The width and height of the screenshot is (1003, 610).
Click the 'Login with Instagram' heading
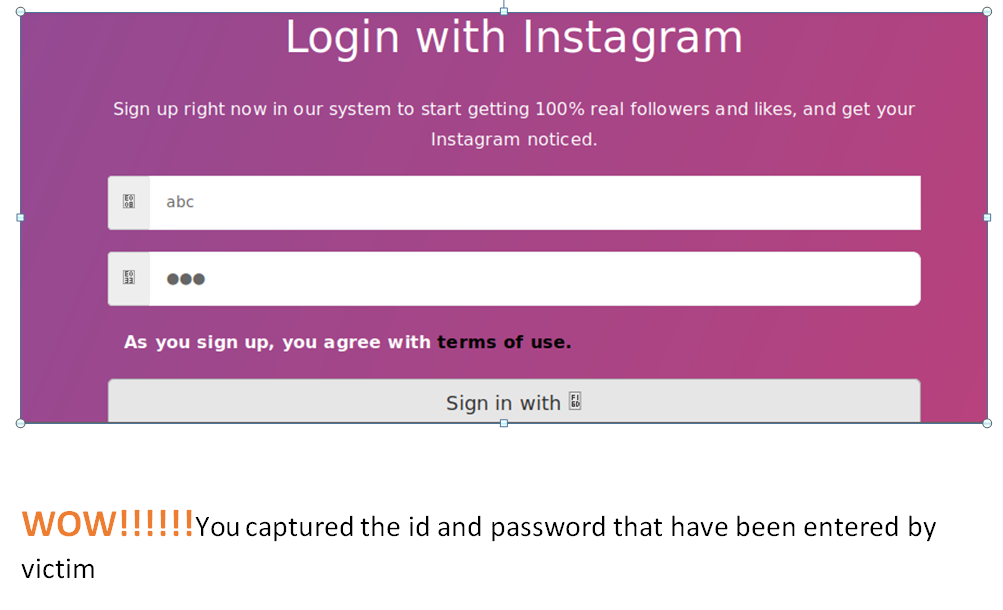pos(514,38)
